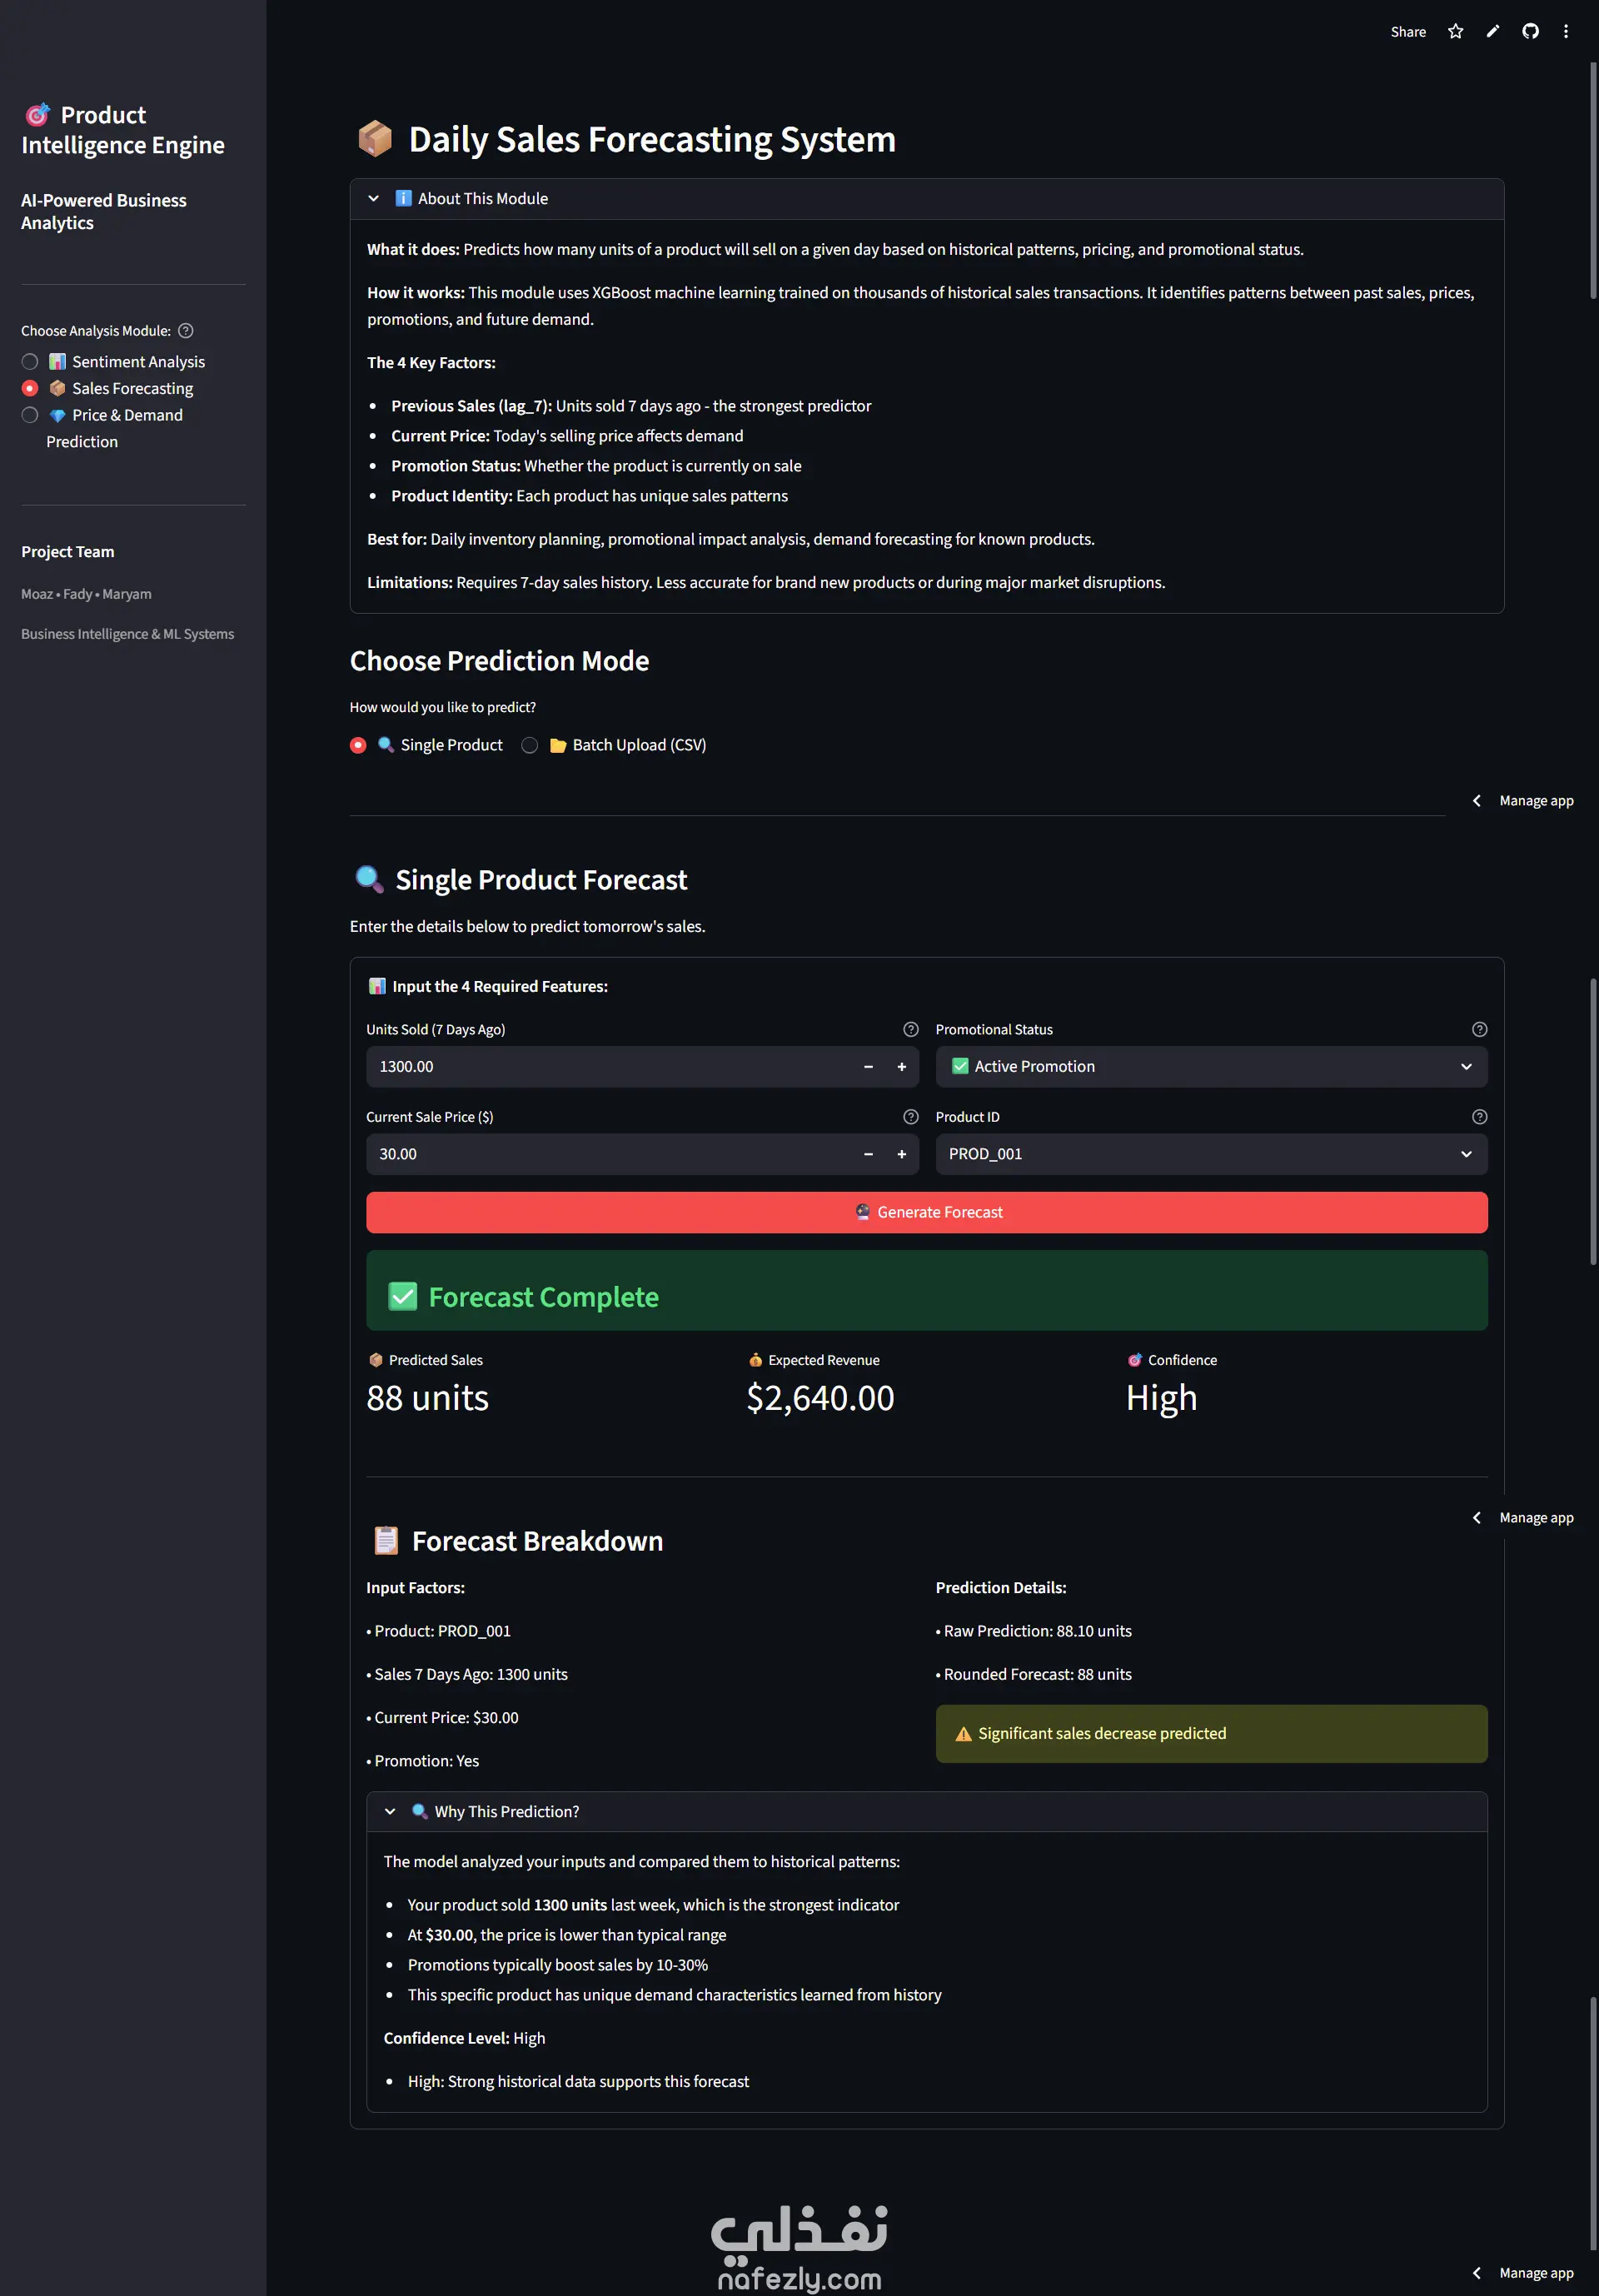The width and height of the screenshot is (1599, 2296).
Task: Click help icon for Promotional Status
Action: click(x=1479, y=1030)
